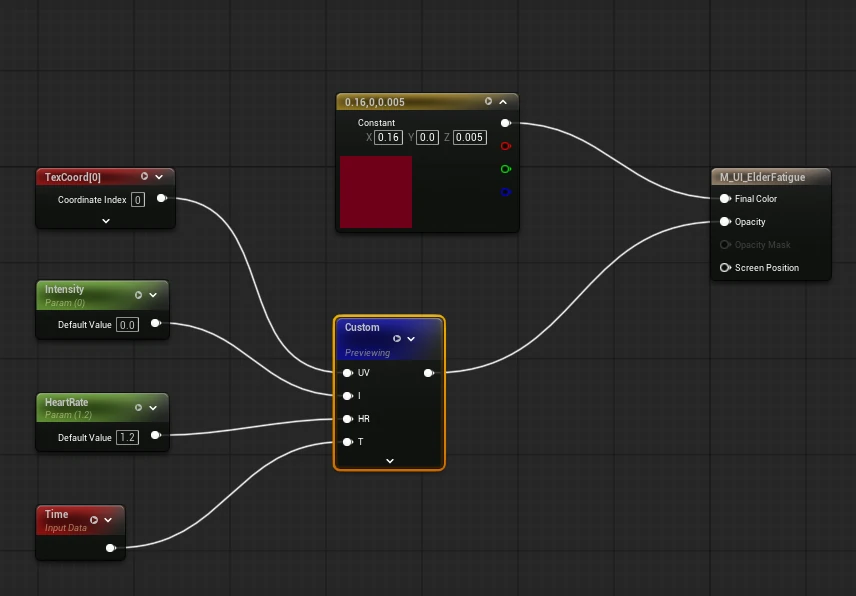Collapse constant node with upward chevron

point(503,102)
